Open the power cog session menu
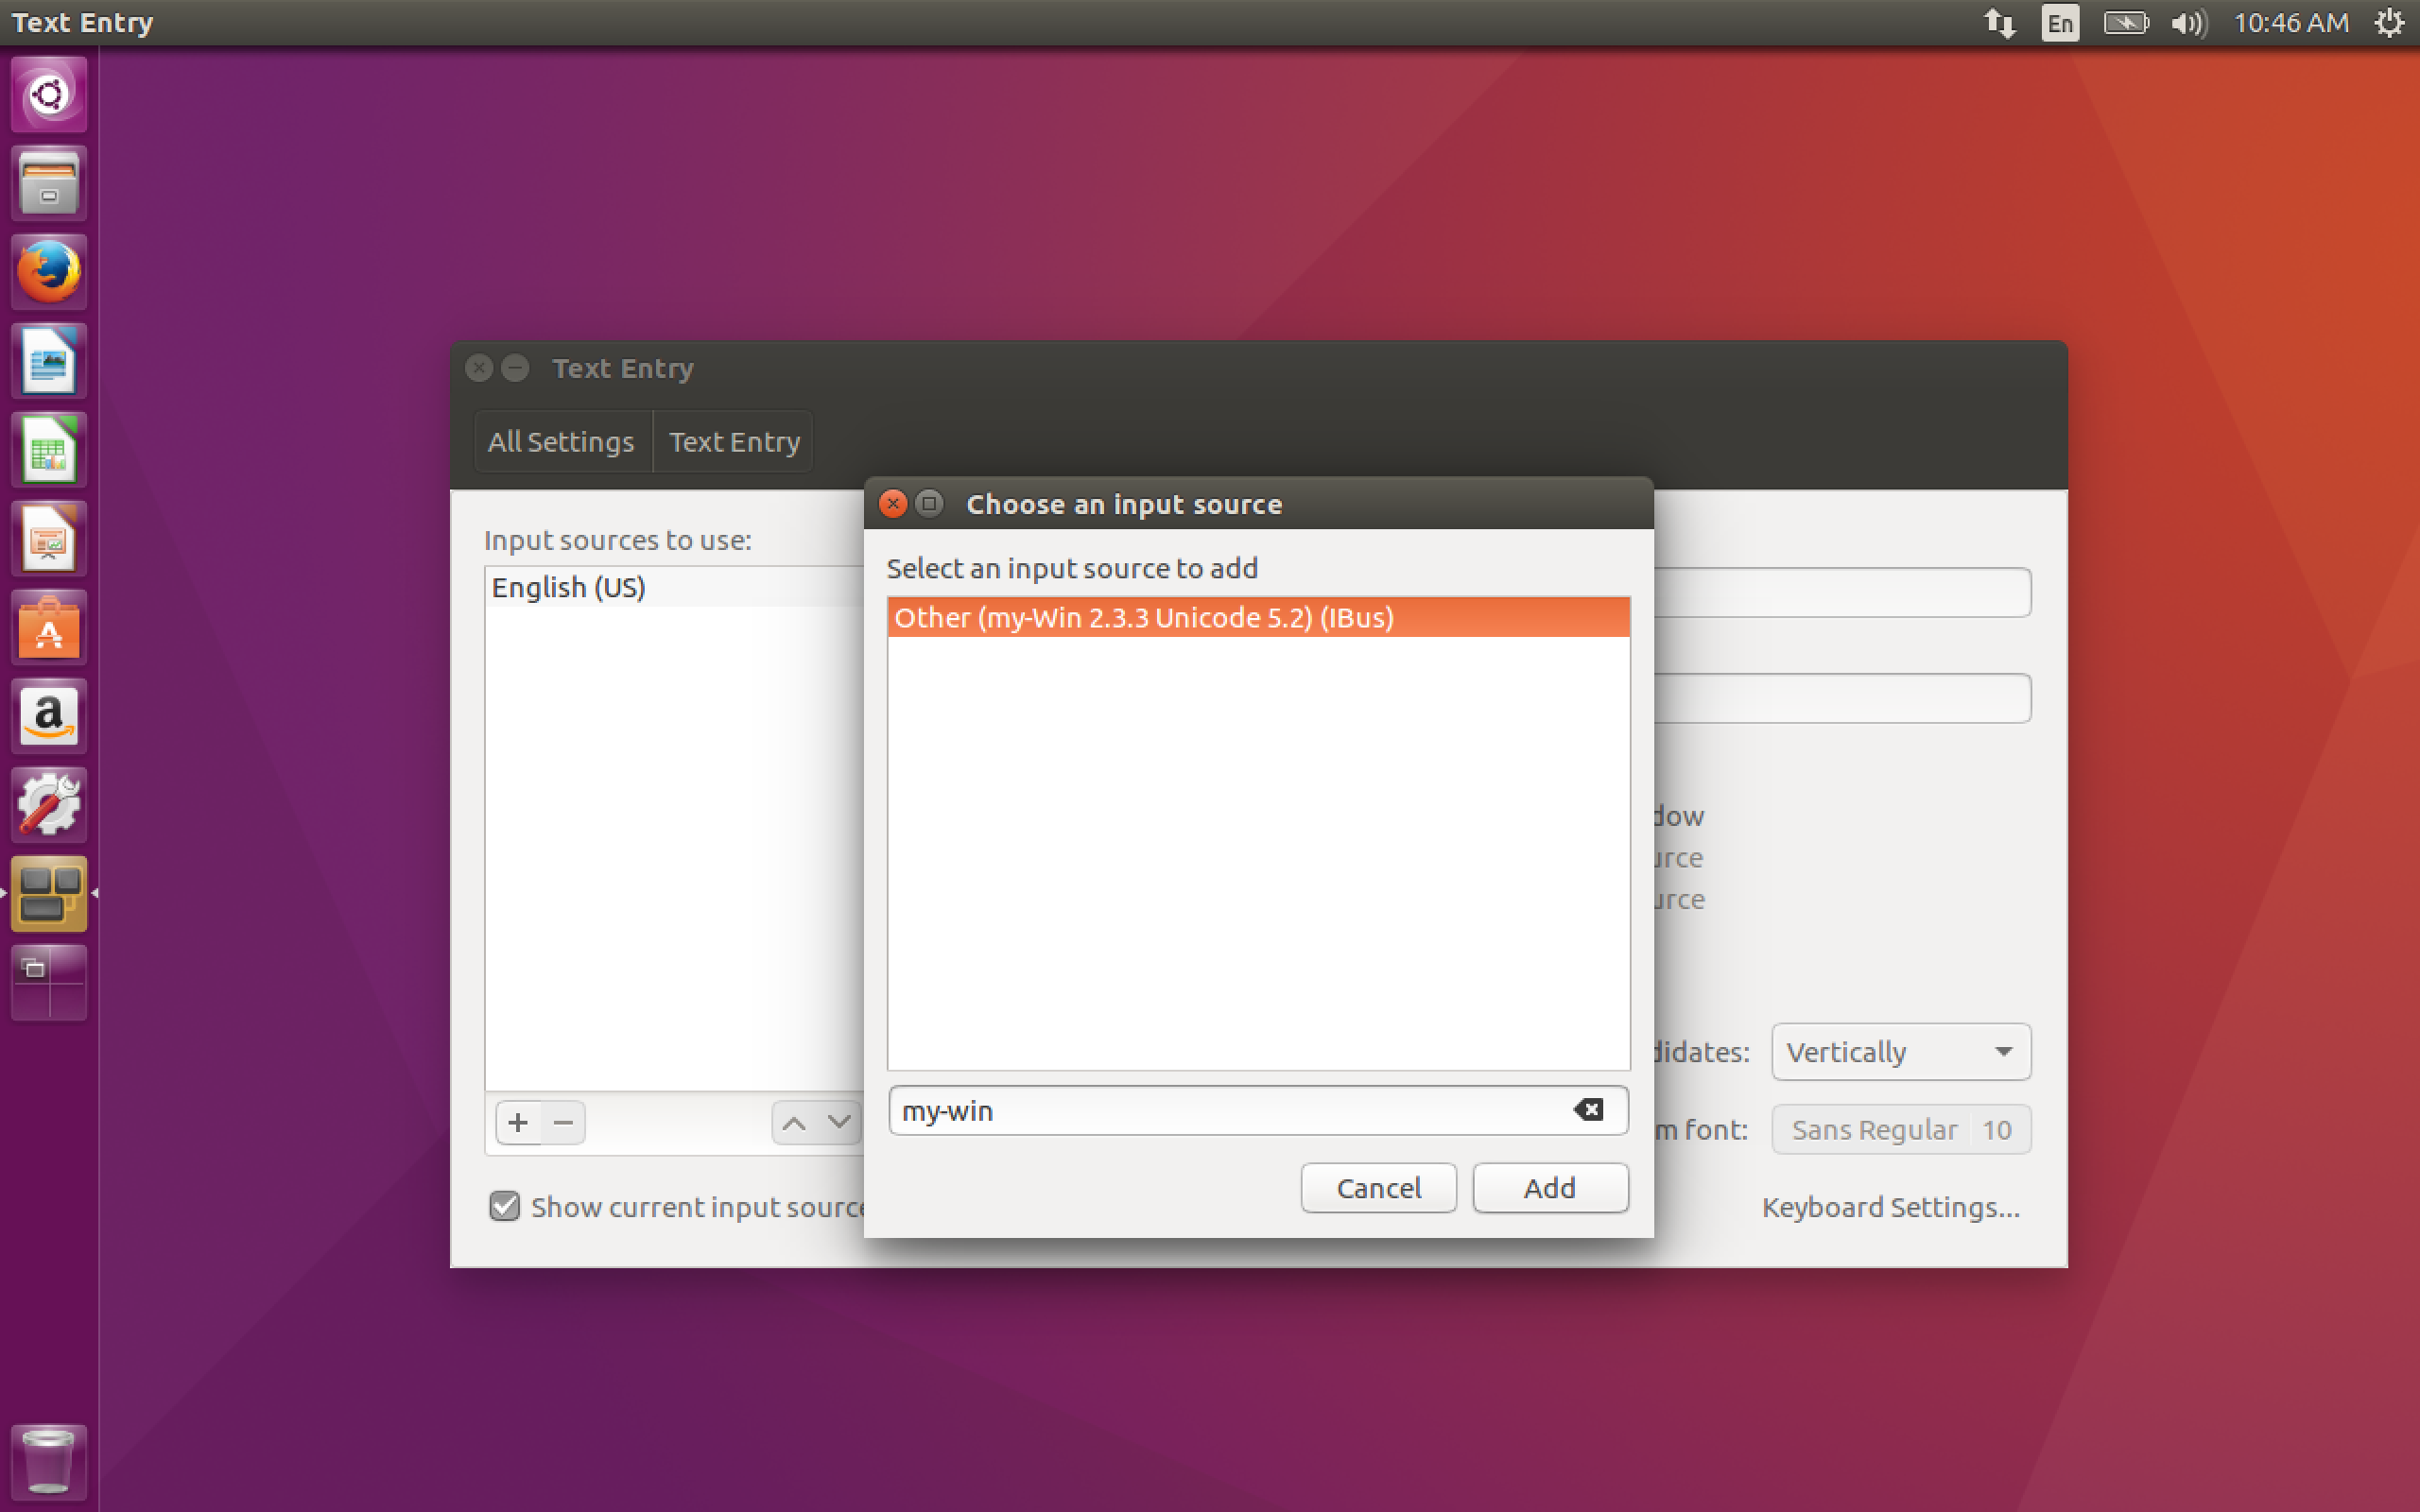Image resolution: width=2420 pixels, height=1512 pixels. (x=2389, y=23)
